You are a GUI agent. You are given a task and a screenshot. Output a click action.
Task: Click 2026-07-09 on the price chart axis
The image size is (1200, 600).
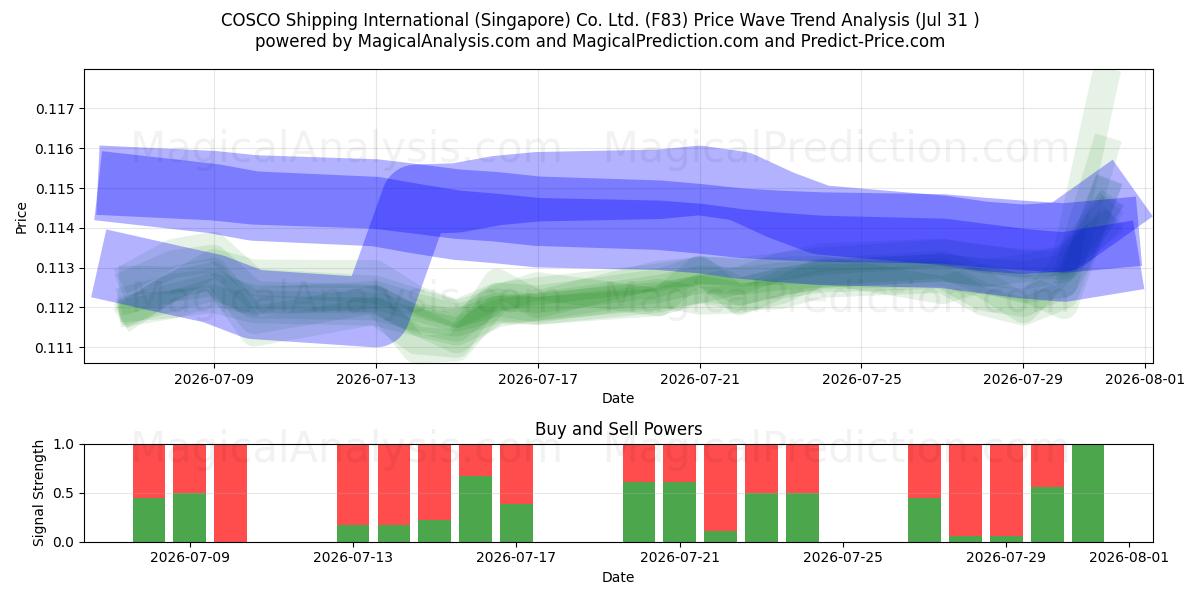(214, 380)
